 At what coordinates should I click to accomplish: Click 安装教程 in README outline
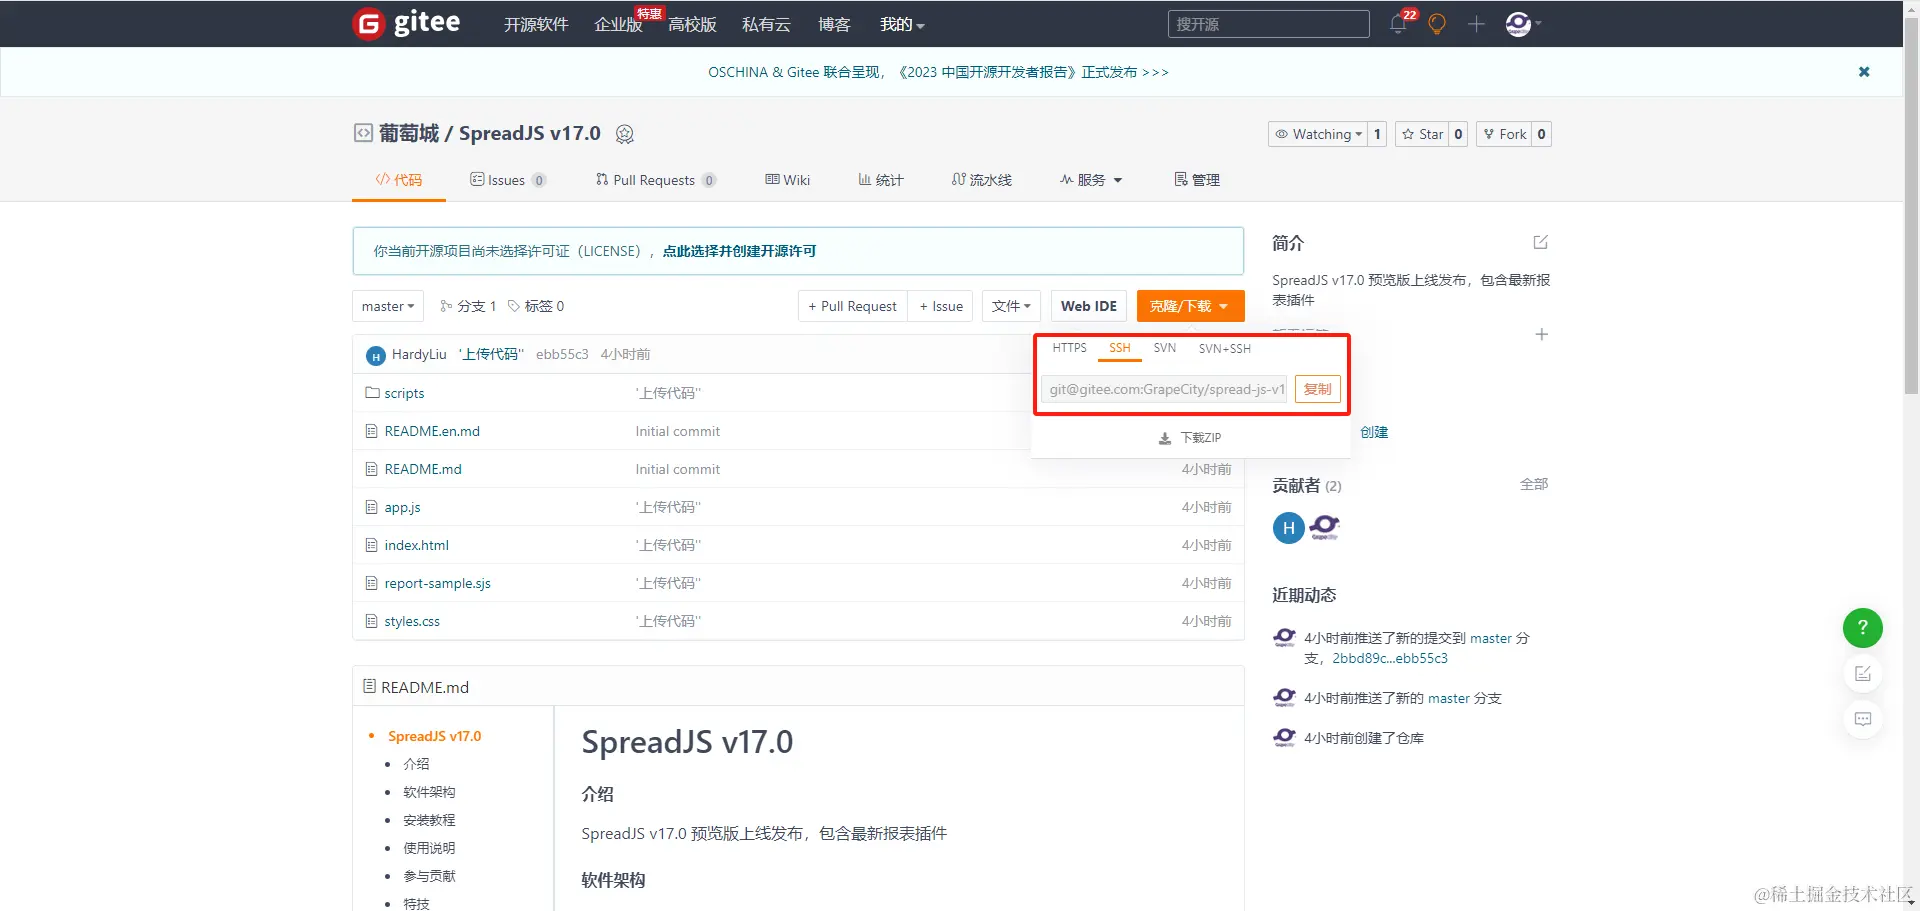click(x=429, y=820)
